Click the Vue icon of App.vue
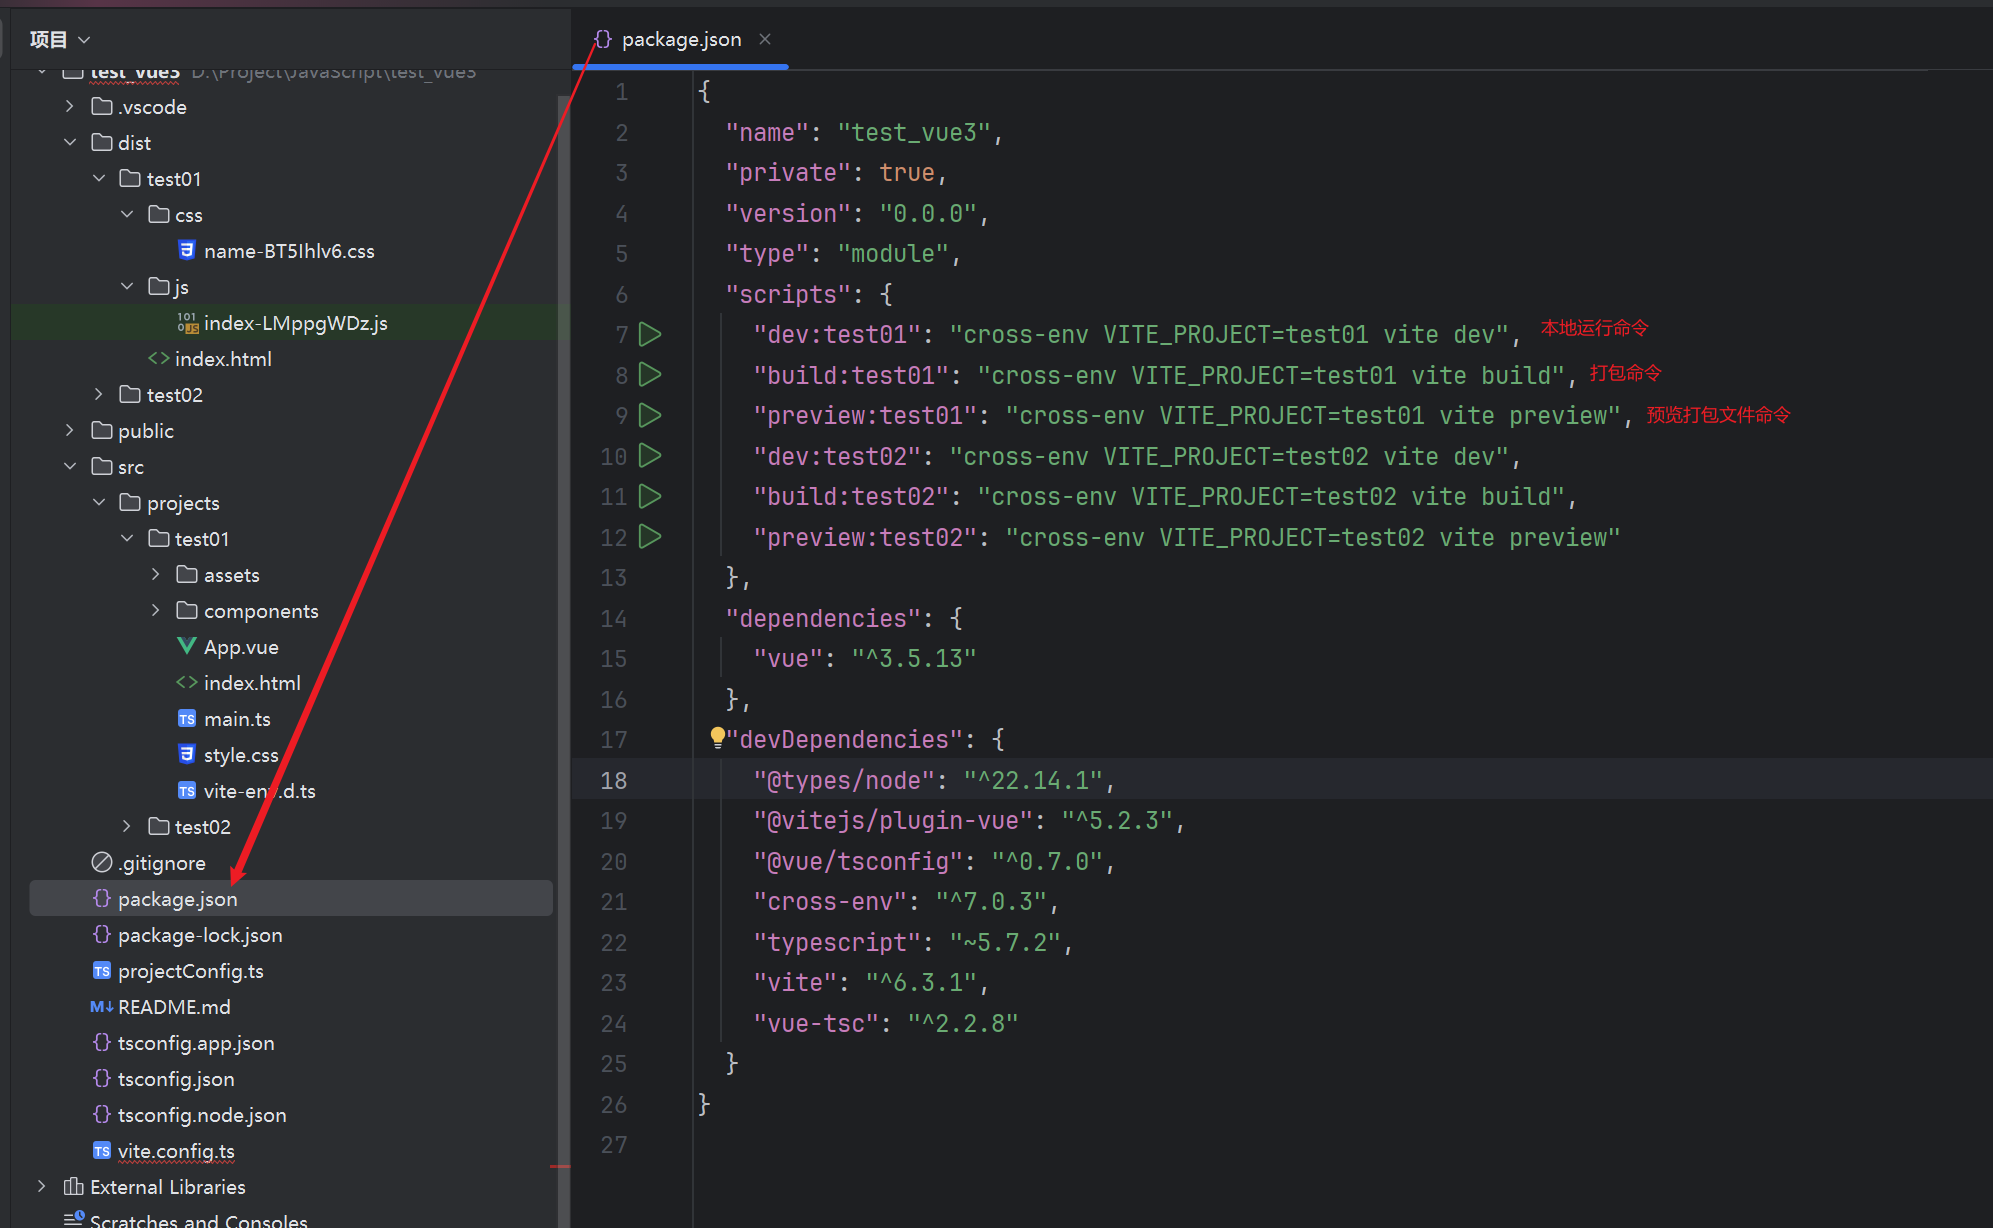The width and height of the screenshot is (1993, 1228). pyautogui.click(x=186, y=646)
